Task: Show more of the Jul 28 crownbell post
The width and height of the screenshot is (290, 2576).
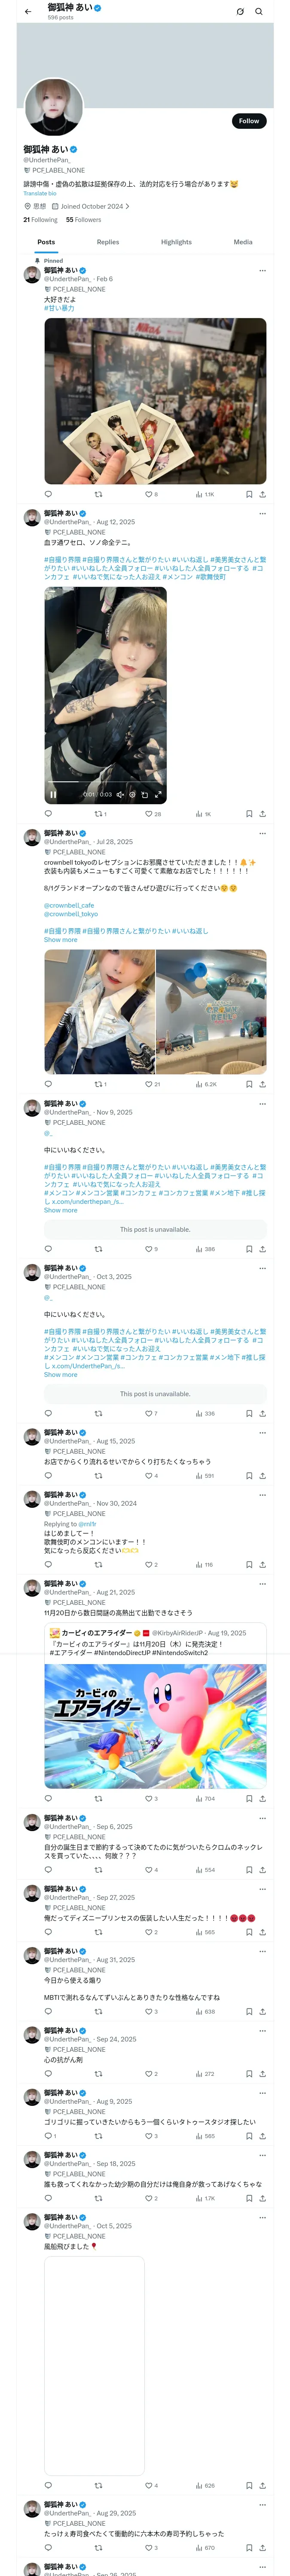Action: click(60, 939)
